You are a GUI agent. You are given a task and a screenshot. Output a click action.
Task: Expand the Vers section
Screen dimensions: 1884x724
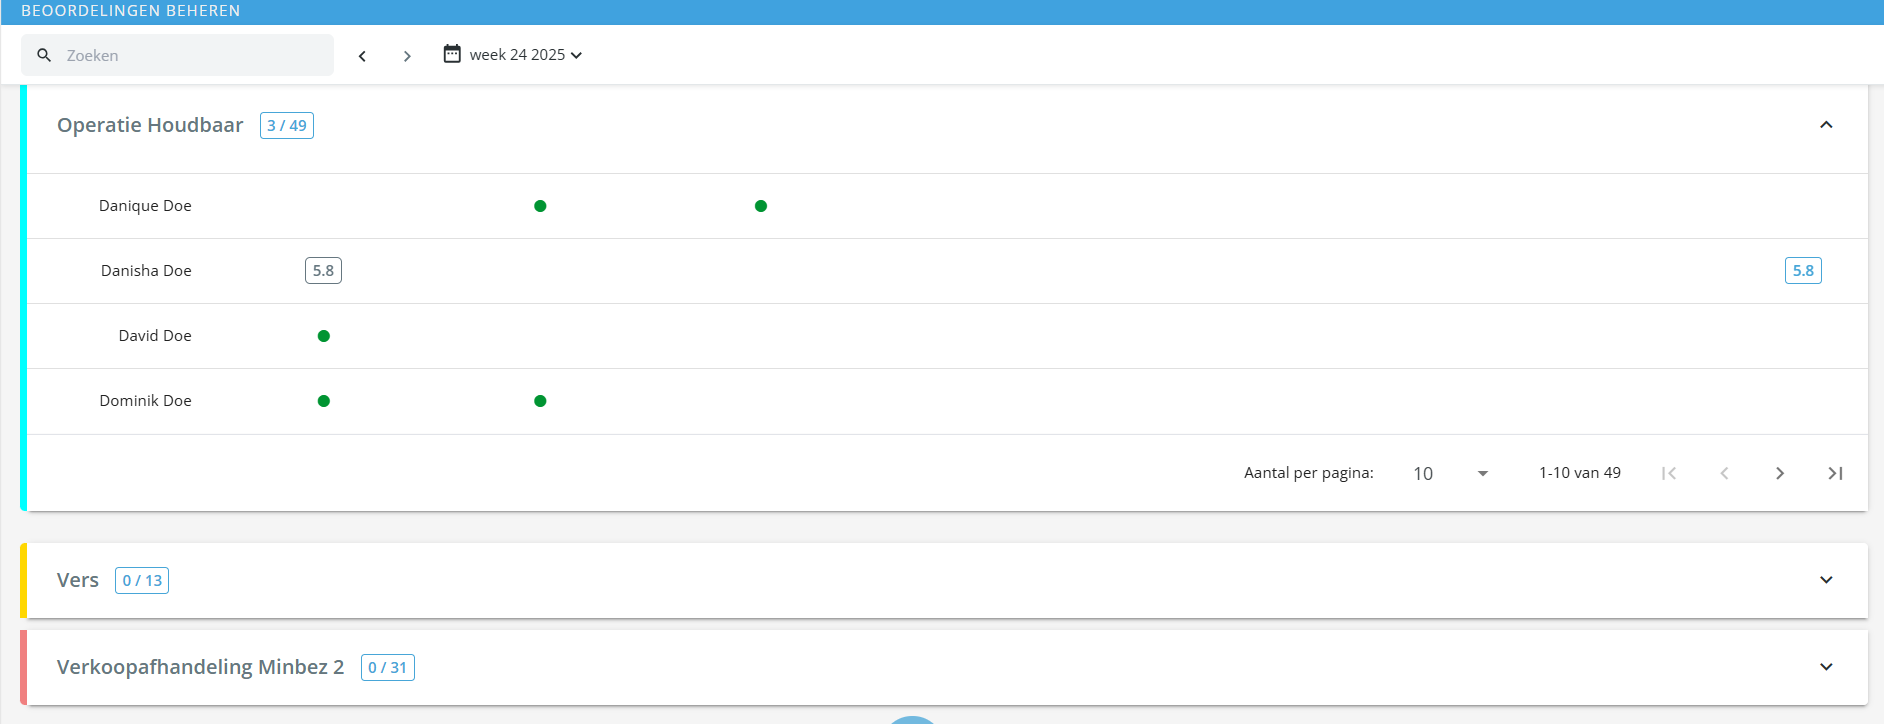pos(1826,580)
